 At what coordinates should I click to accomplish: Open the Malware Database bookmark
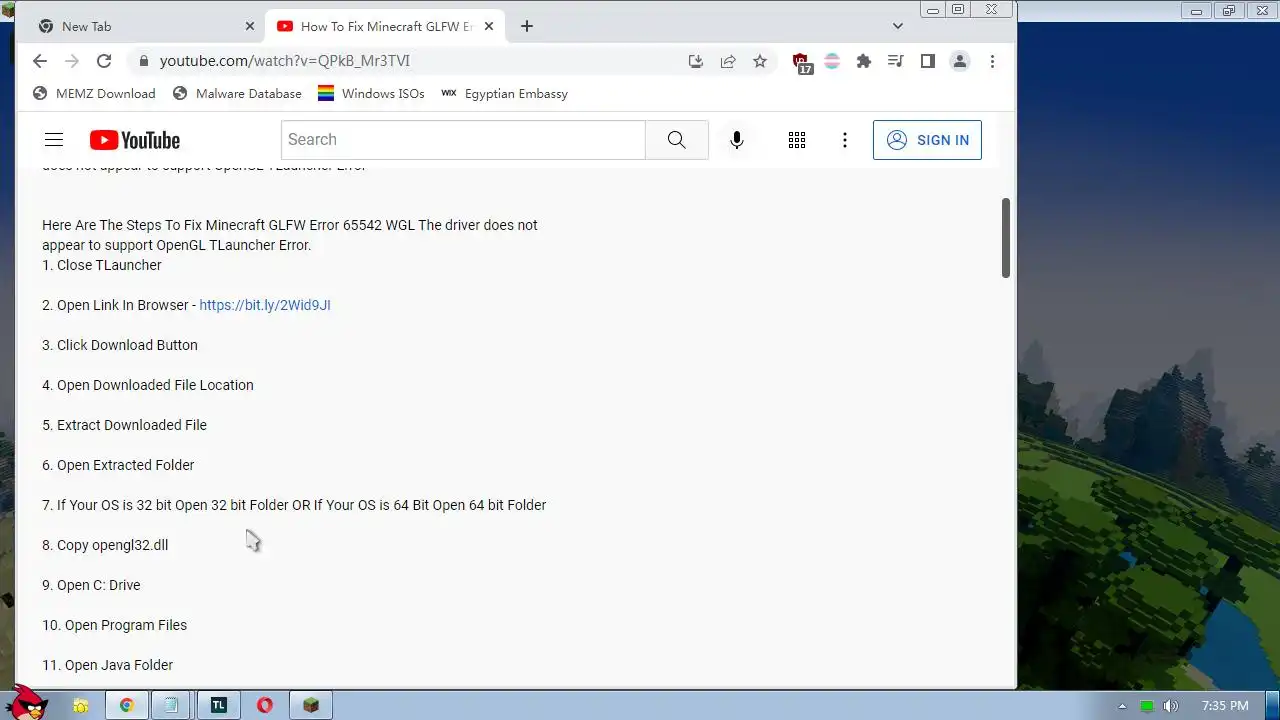(x=237, y=93)
